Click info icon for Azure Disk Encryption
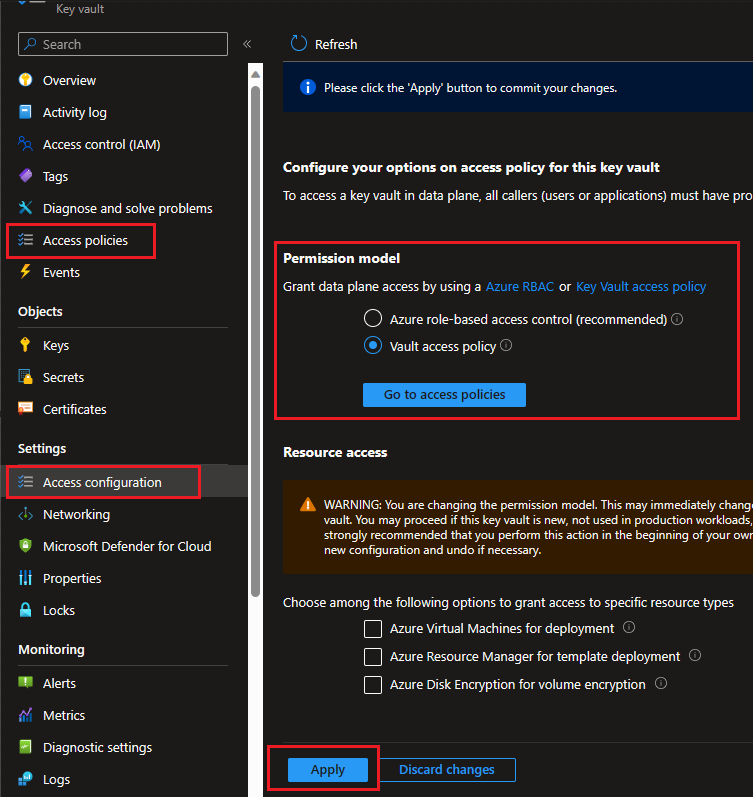Screen dimensions: 753x797 [x=660, y=683]
